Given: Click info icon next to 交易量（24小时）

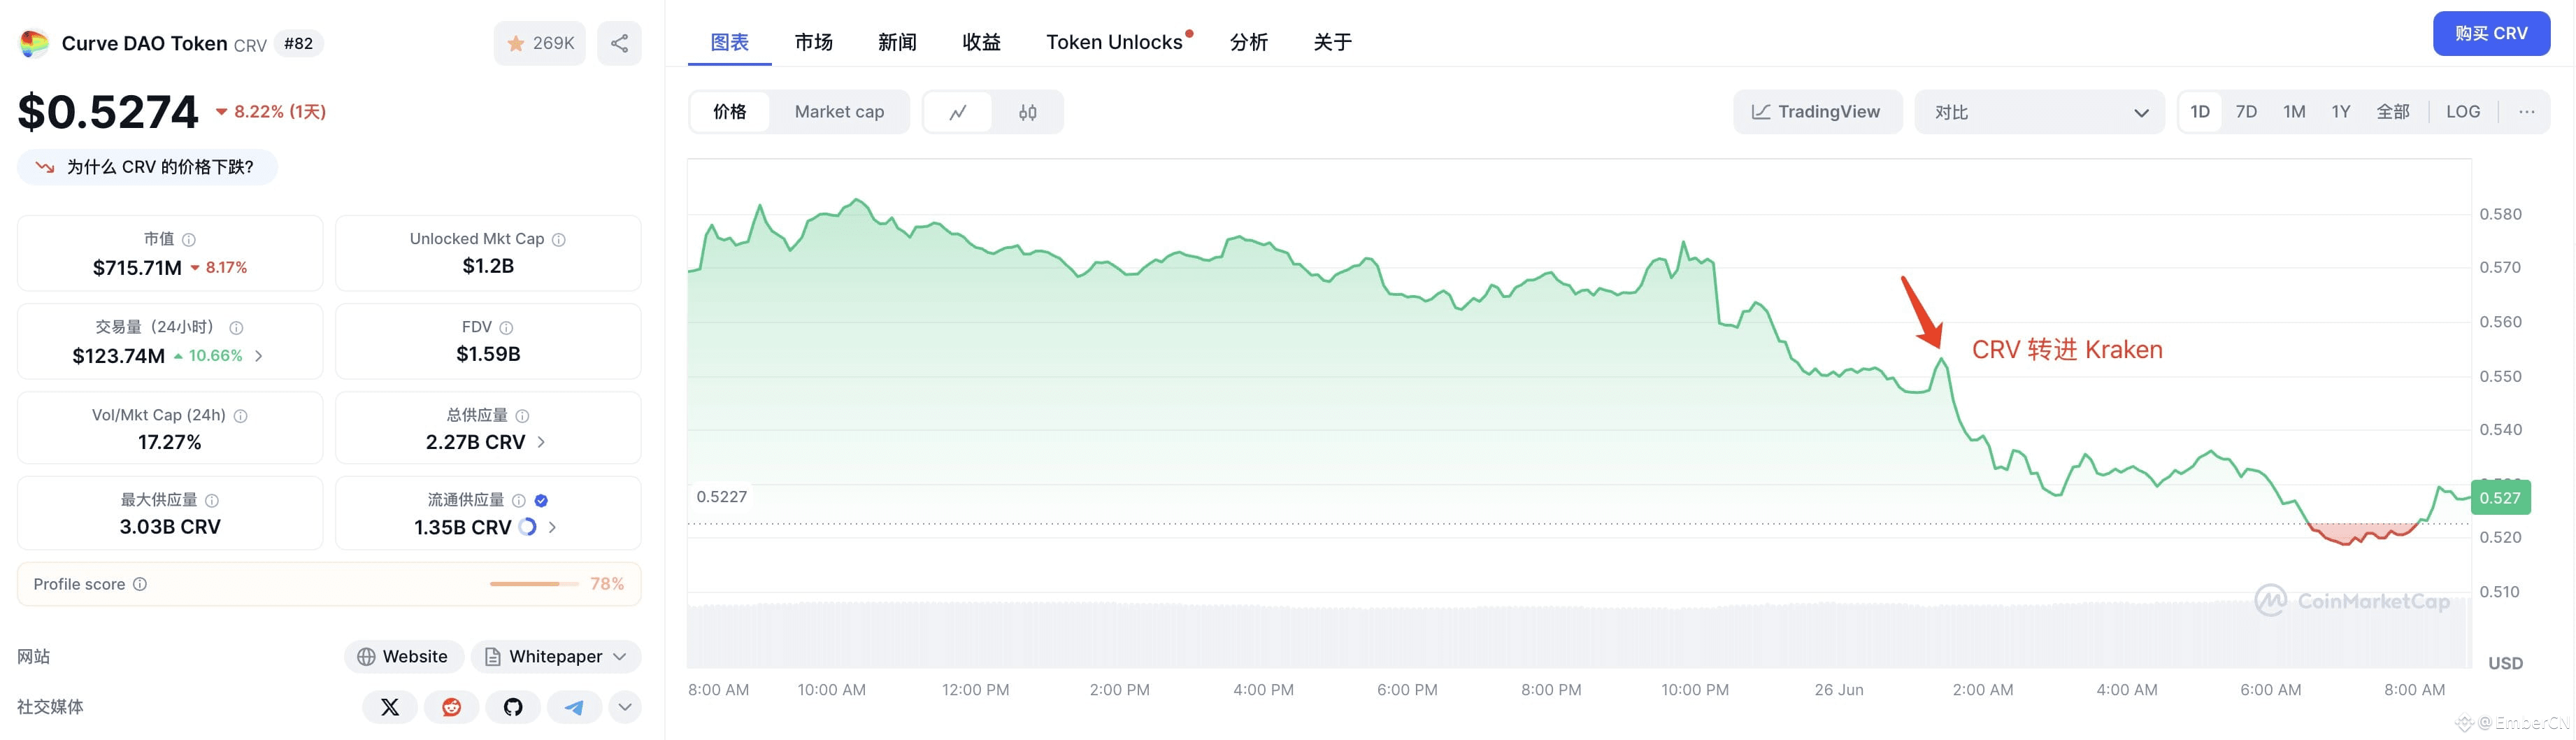Looking at the screenshot, I should [236, 328].
